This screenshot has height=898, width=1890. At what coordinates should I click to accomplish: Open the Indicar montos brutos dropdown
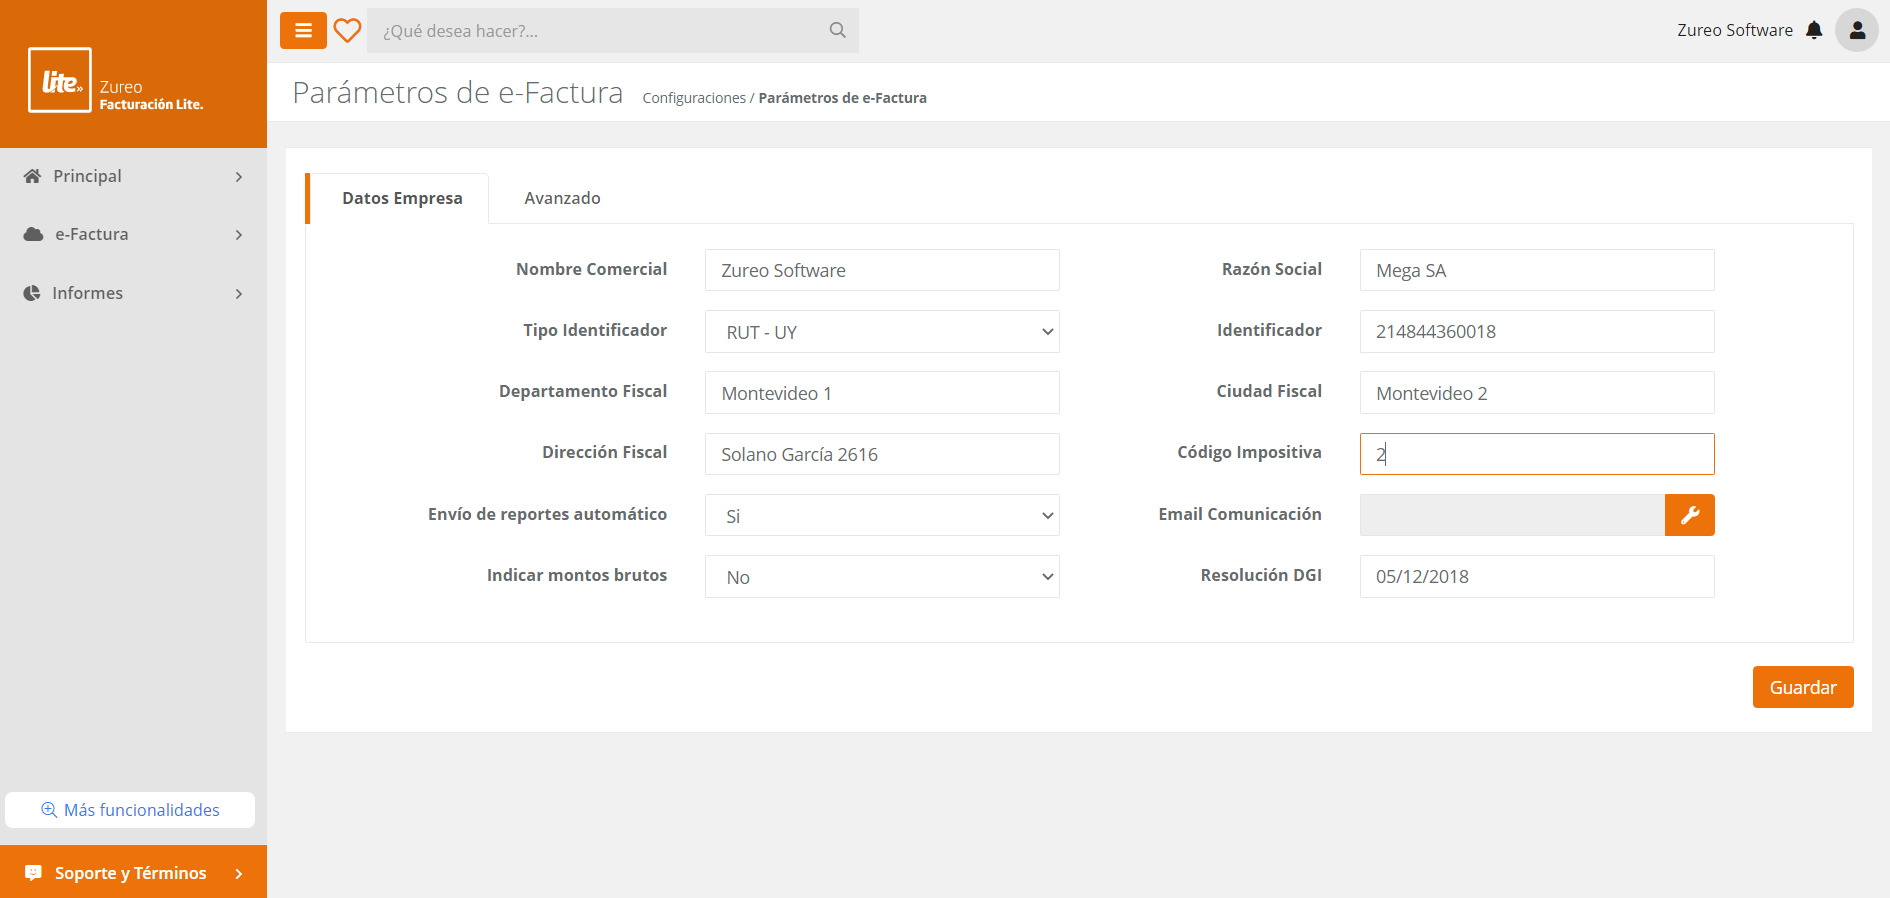[881, 577]
